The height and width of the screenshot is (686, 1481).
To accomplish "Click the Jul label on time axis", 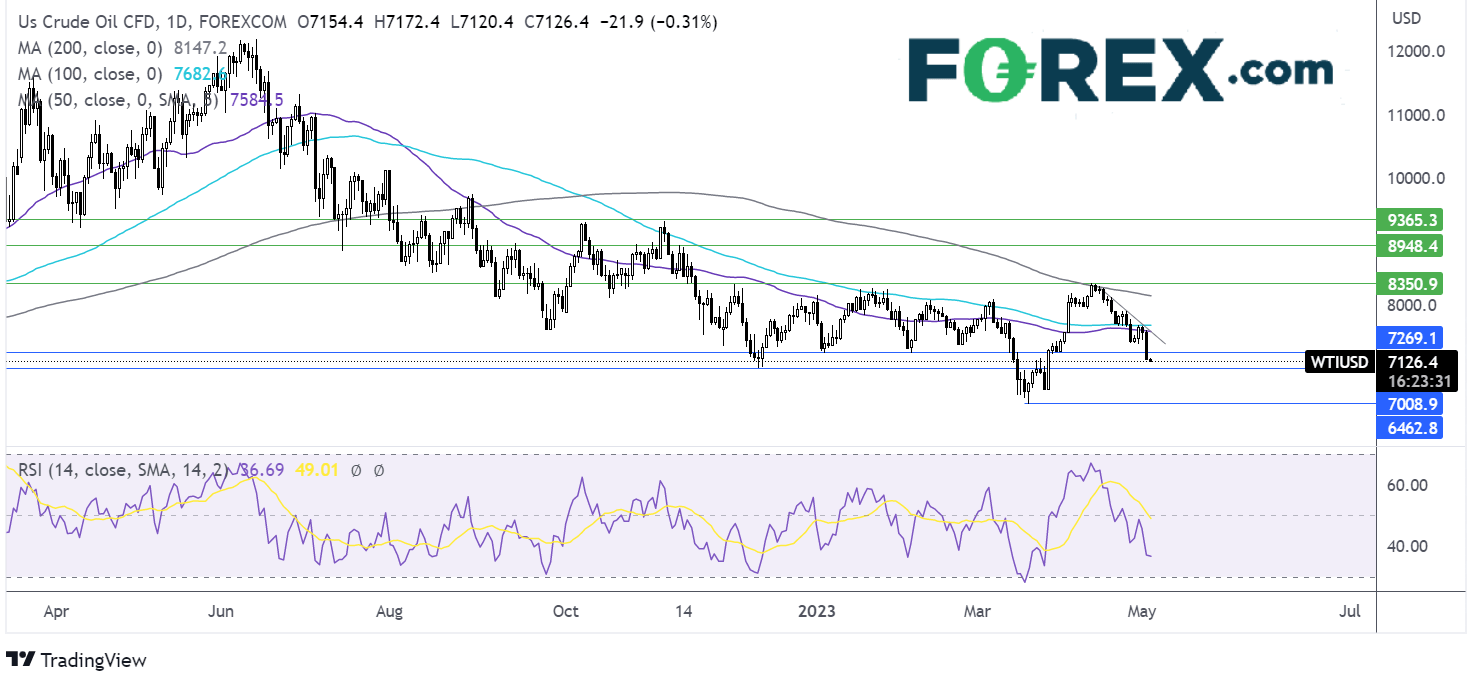I will tap(1350, 610).
